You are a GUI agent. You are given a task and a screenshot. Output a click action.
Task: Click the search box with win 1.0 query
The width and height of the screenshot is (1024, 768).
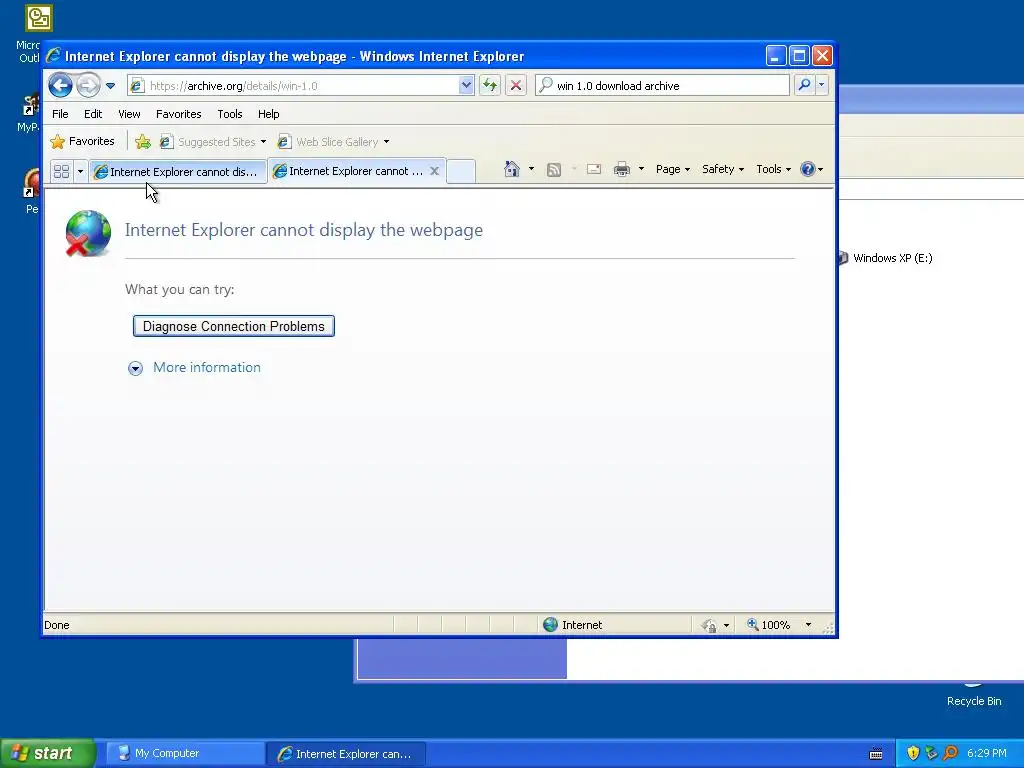click(662, 86)
